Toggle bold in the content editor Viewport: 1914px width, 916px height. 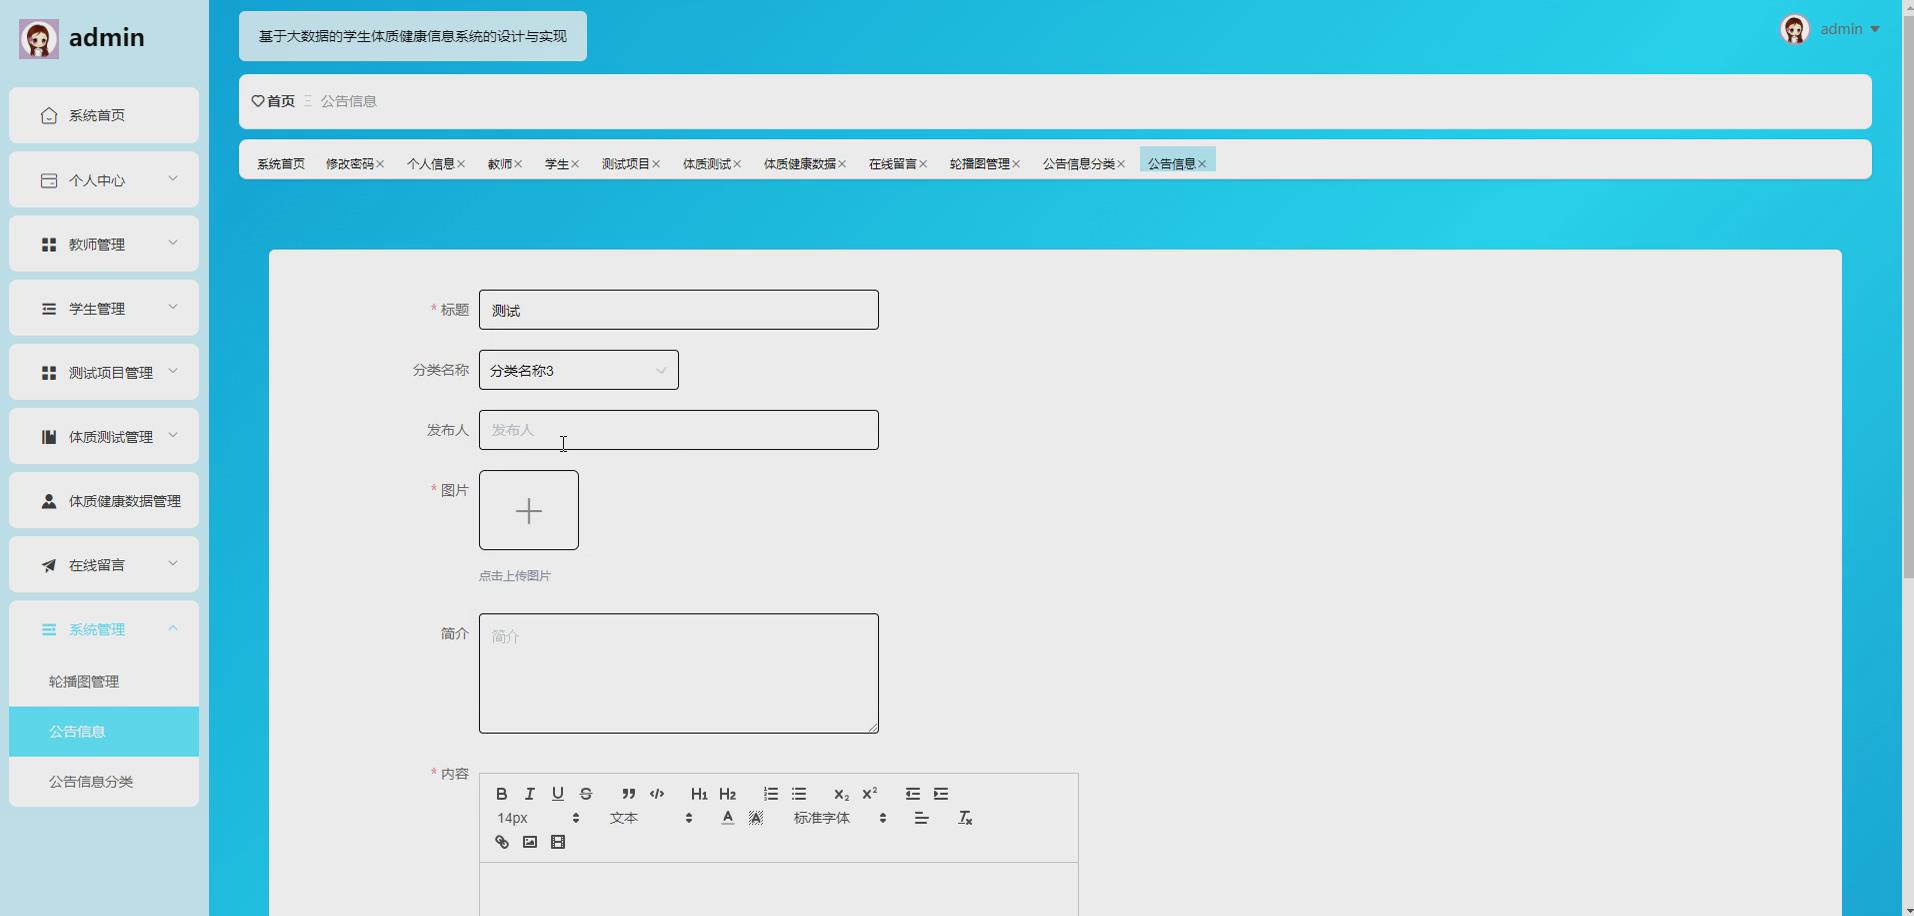click(502, 794)
